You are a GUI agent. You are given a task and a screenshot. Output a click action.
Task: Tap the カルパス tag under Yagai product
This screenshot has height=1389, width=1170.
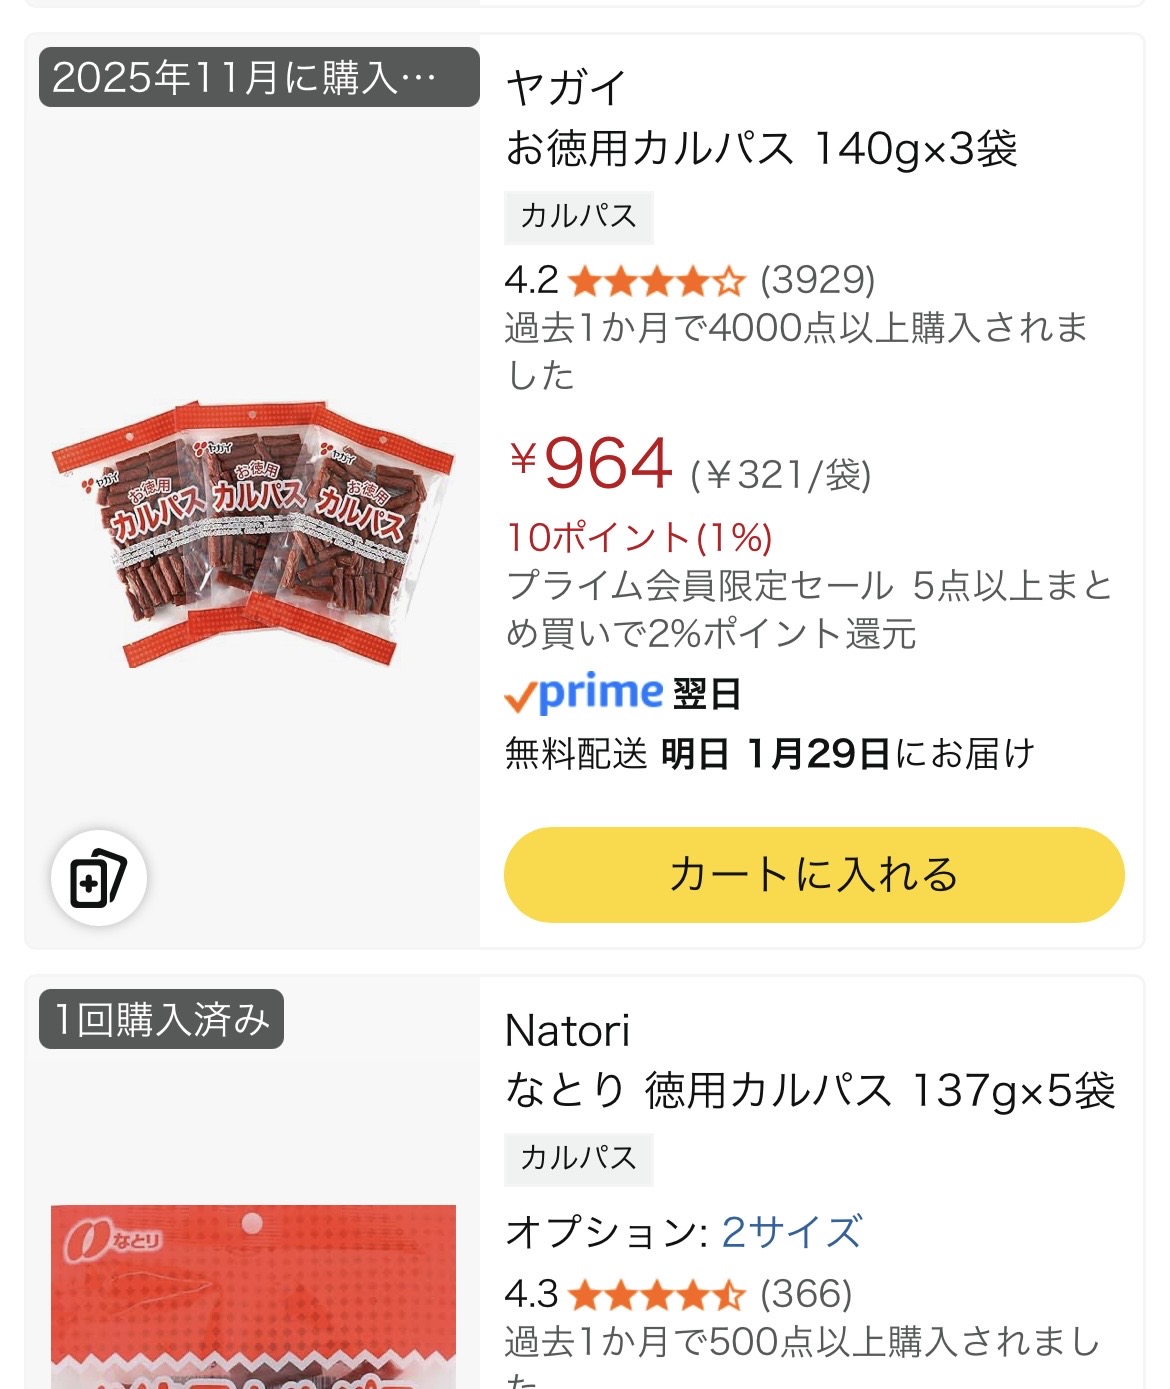578,217
